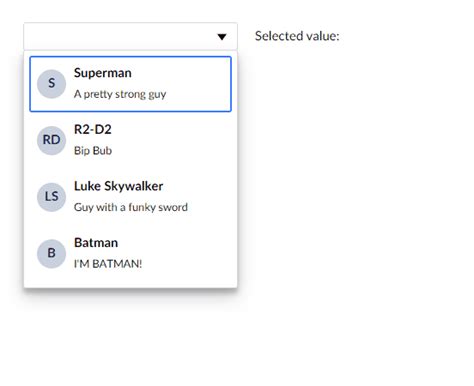The height and width of the screenshot is (386, 474).
Task: Click the Superman avatar circle 'S'
Action: [x=51, y=84]
